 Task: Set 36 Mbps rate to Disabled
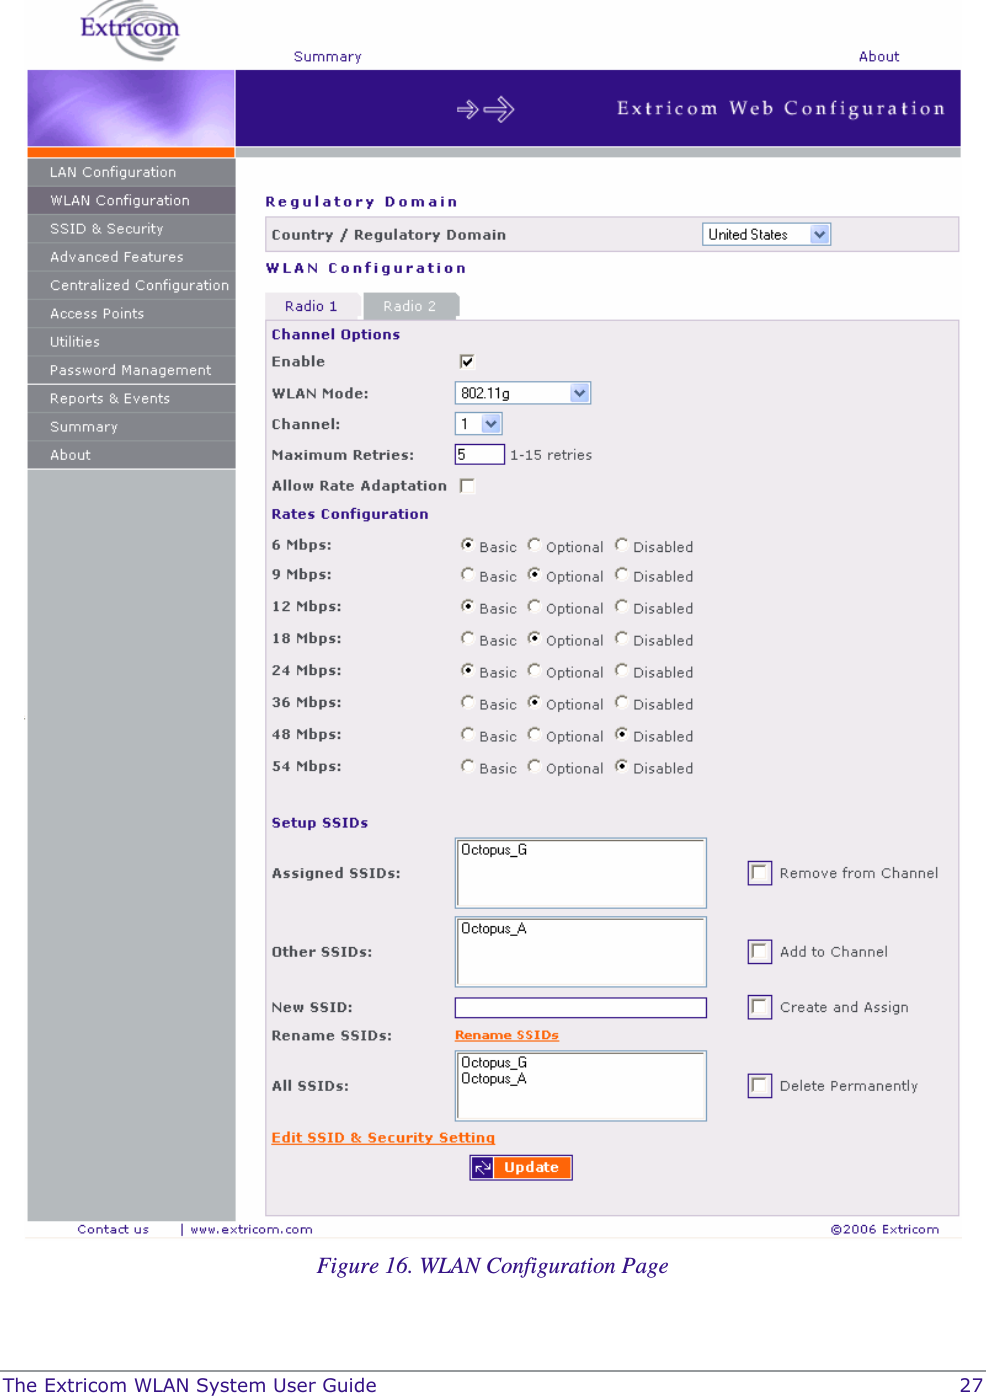point(621,702)
